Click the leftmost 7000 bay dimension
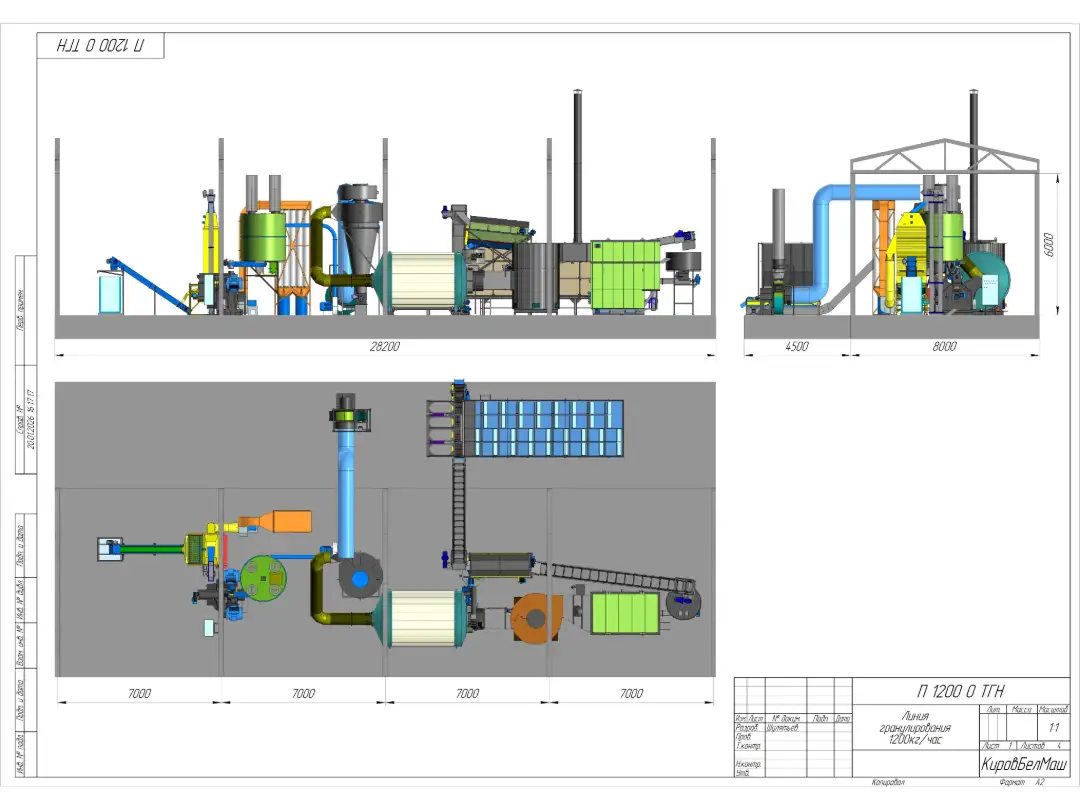Screen dimensions: 1080x810 click(138, 693)
